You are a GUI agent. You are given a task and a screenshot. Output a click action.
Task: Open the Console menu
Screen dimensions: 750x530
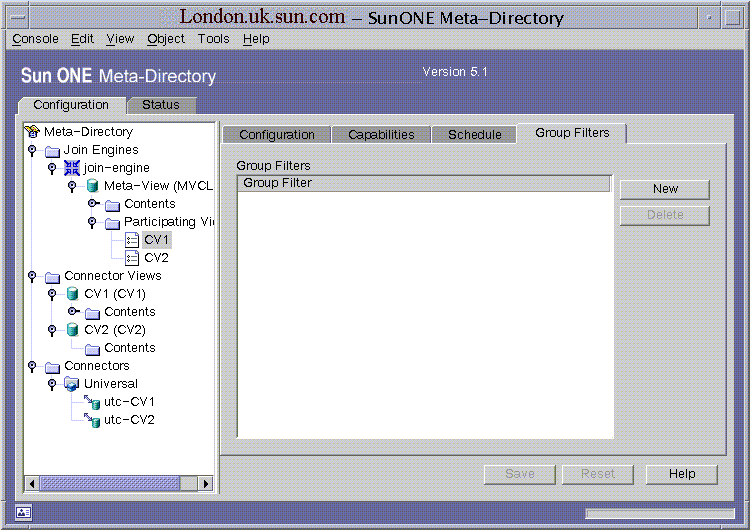(35, 39)
